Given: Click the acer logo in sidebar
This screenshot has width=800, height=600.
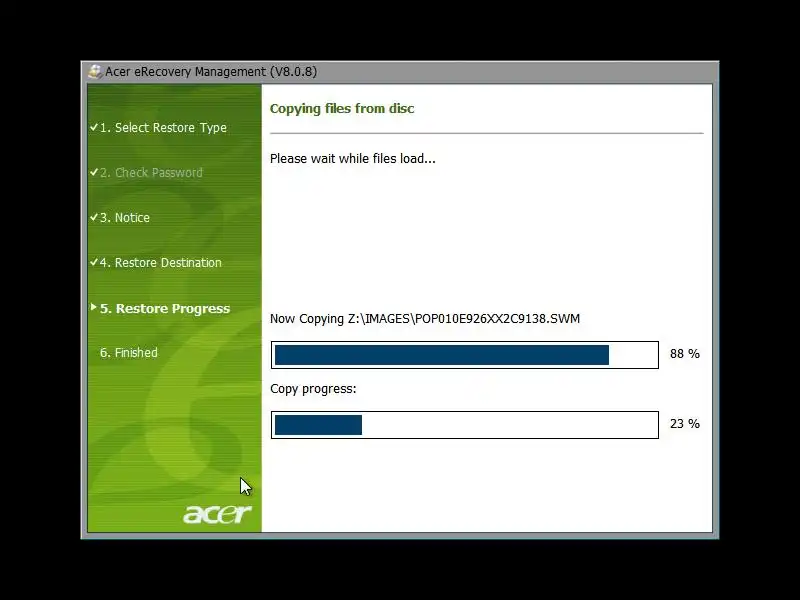Looking at the screenshot, I should (x=217, y=514).
